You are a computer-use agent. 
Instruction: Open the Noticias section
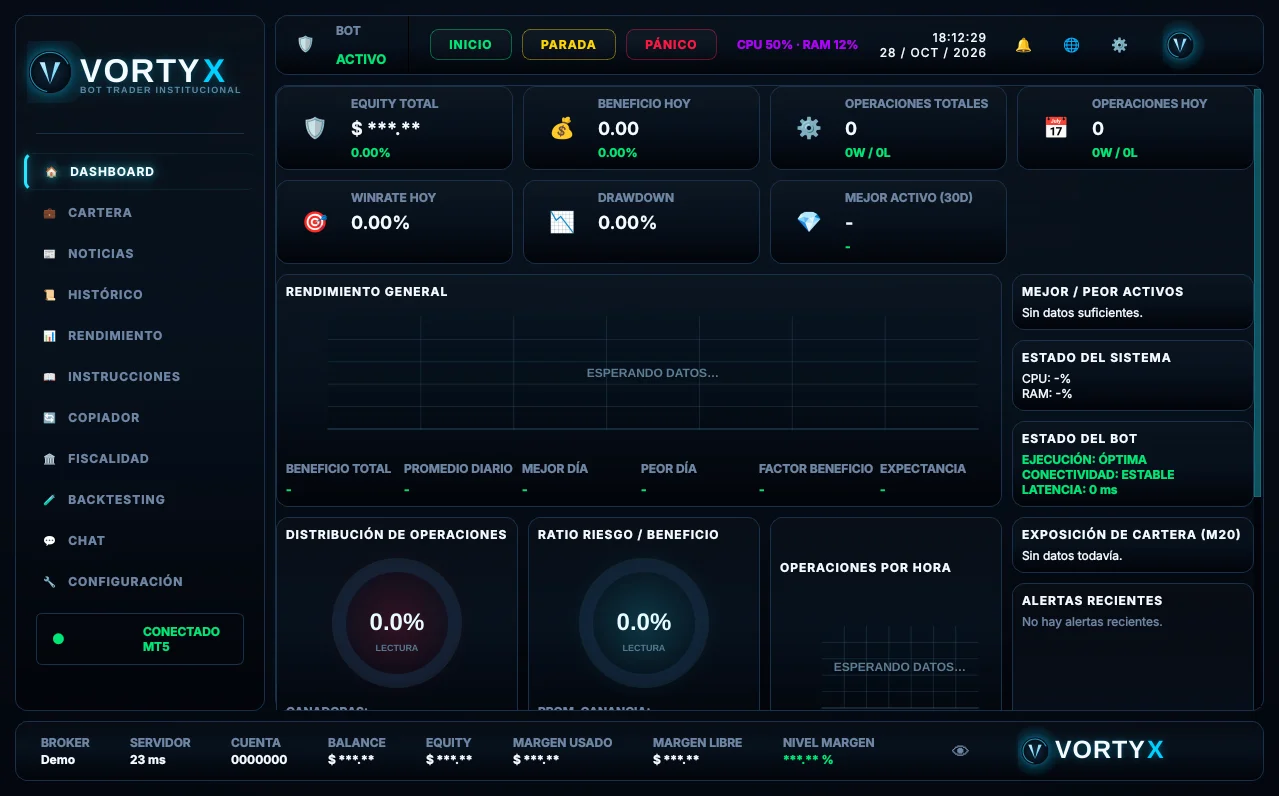pos(139,254)
